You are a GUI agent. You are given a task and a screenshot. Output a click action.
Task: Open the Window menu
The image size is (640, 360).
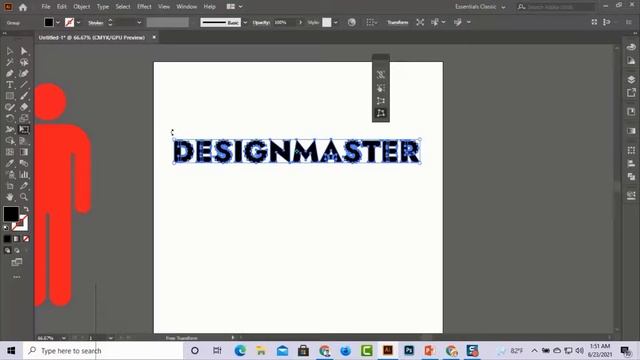point(187,7)
